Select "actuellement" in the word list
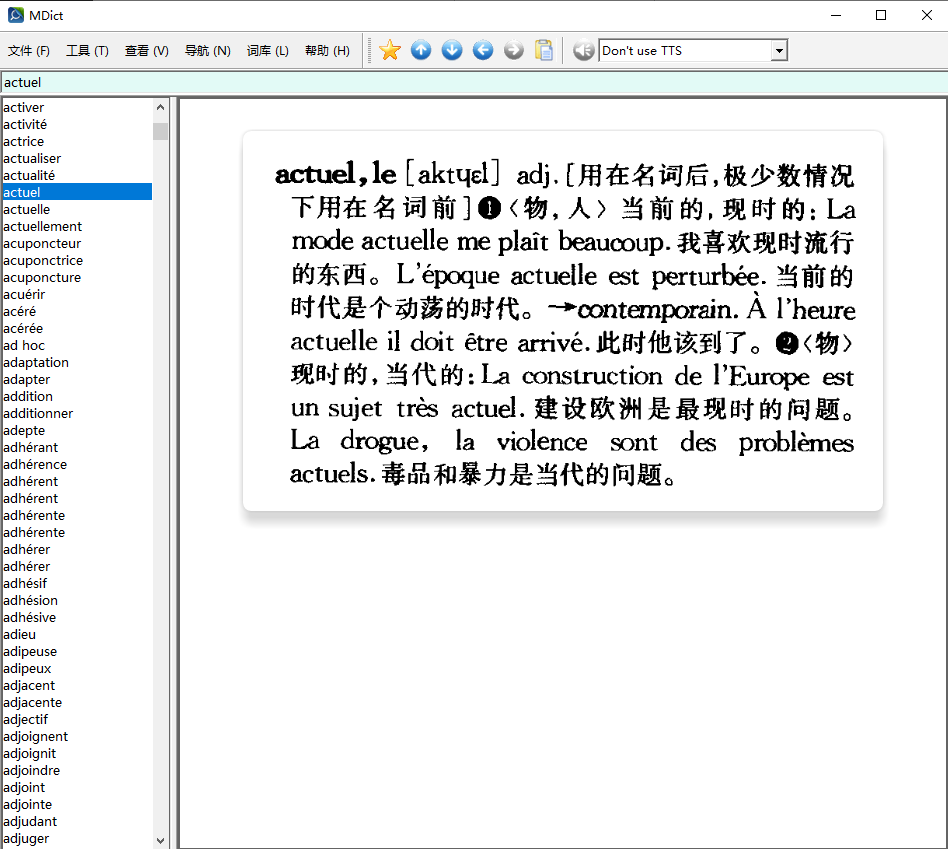This screenshot has height=849, width=948. point(42,226)
